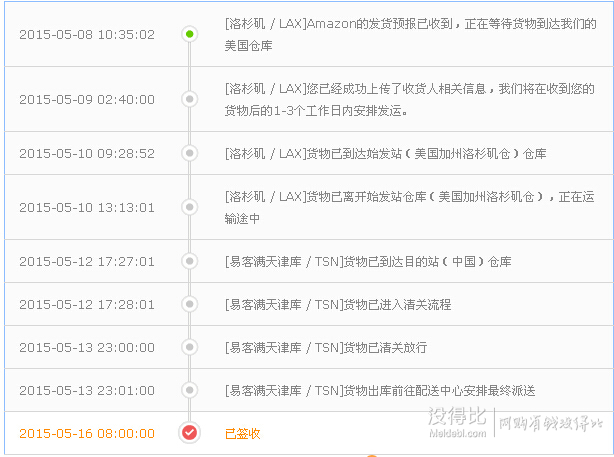The height and width of the screenshot is (457, 614).
Task: Select timestamp 2015-05-12 17:28:01
Action: point(87,305)
